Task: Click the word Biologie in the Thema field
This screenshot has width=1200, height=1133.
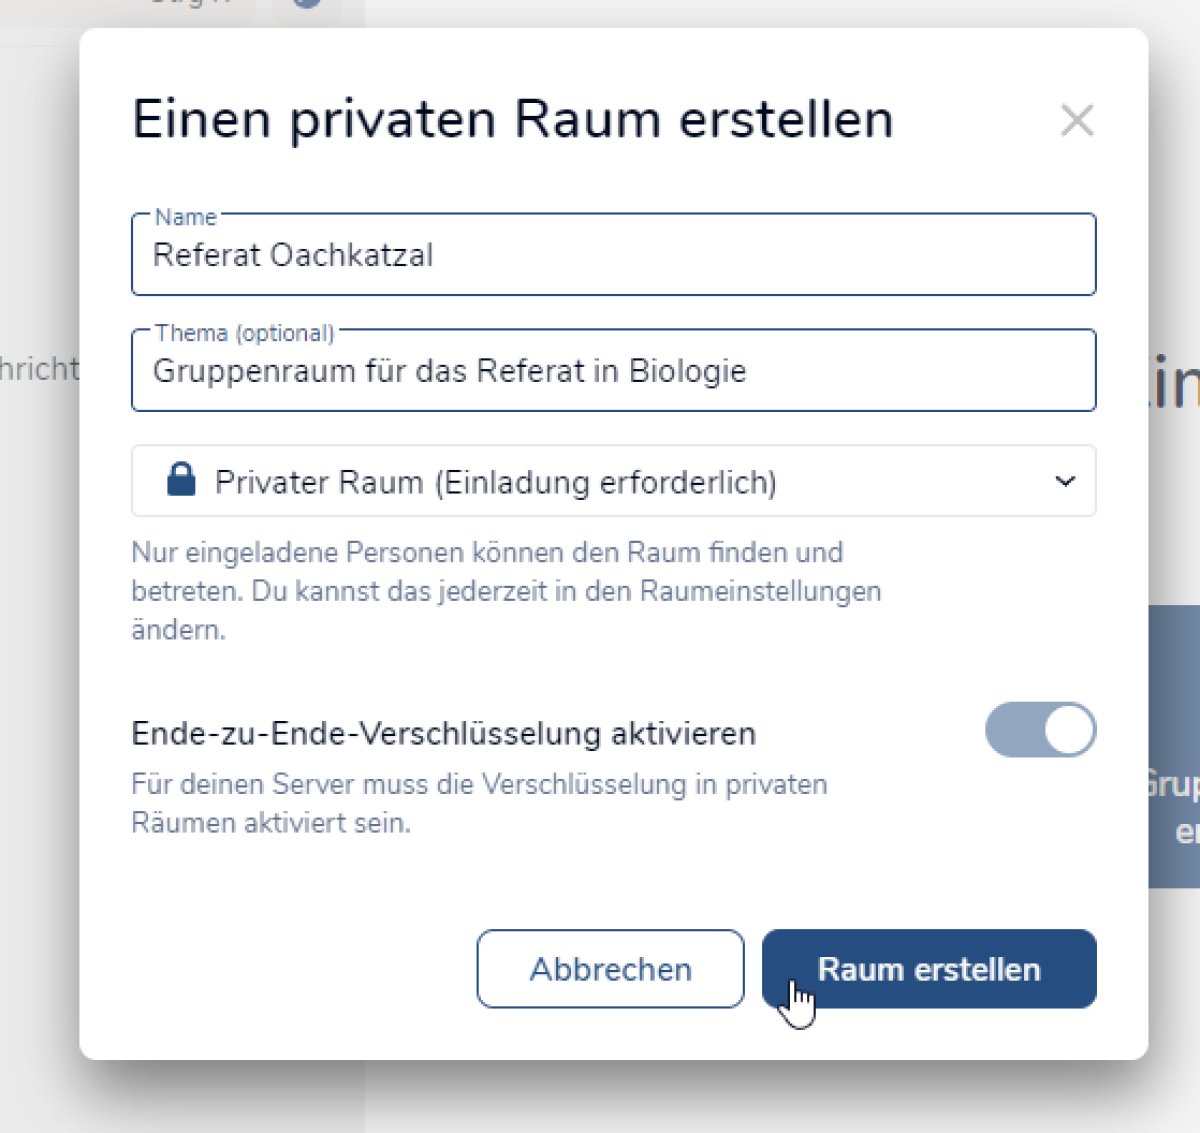Action: pyautogui.click(x=687, y=372)
